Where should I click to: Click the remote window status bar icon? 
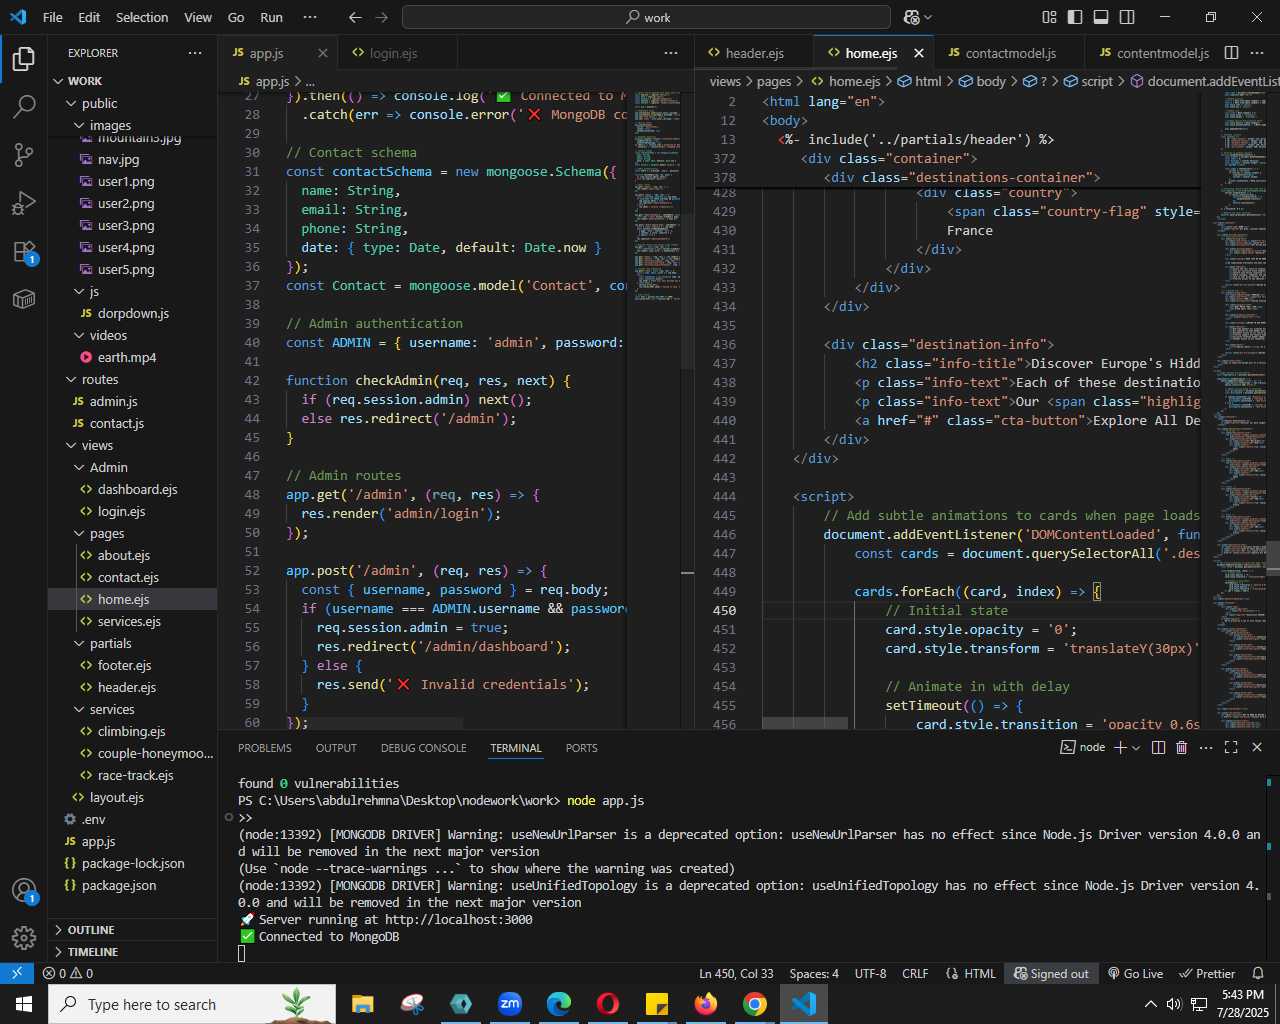pos(17,973)
